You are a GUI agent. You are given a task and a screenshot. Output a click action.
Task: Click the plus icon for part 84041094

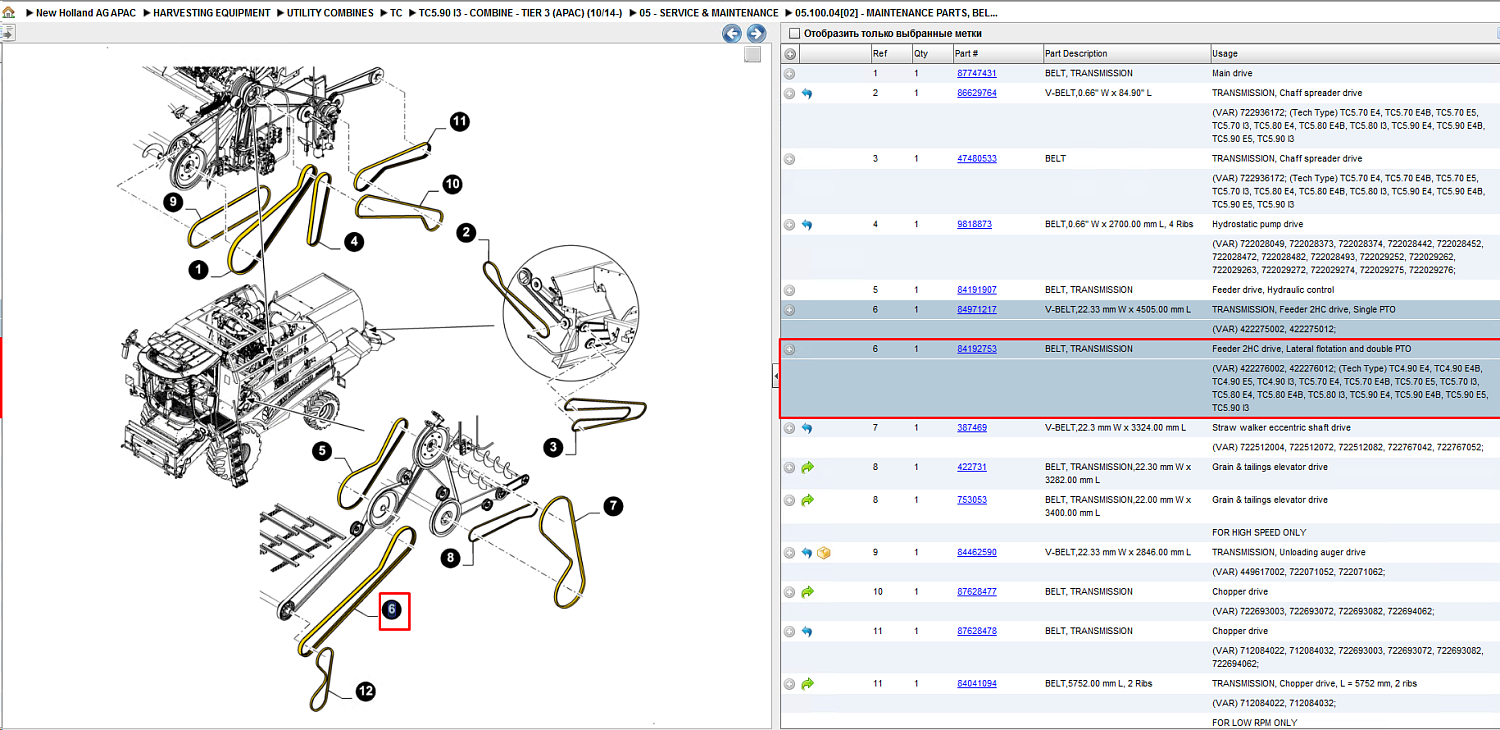coord(790,684)
